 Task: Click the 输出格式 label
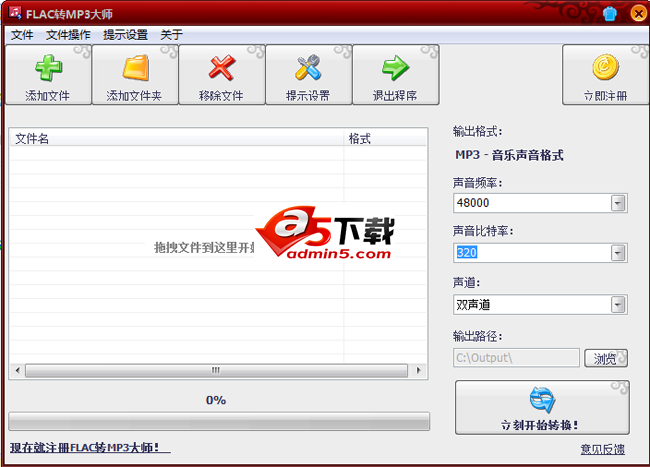(x=478, y=132)
